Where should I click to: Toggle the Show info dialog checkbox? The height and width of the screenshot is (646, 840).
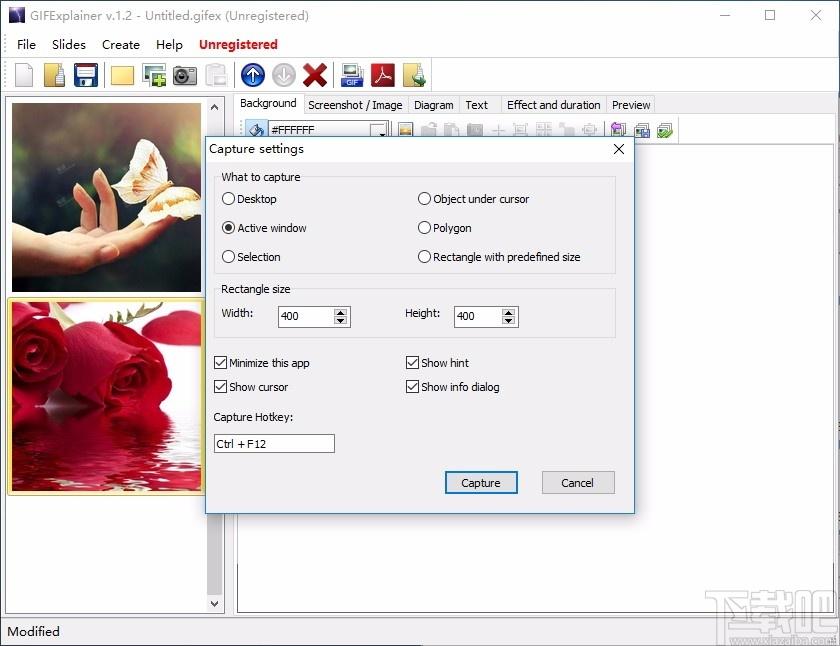(x=412, y=387)
